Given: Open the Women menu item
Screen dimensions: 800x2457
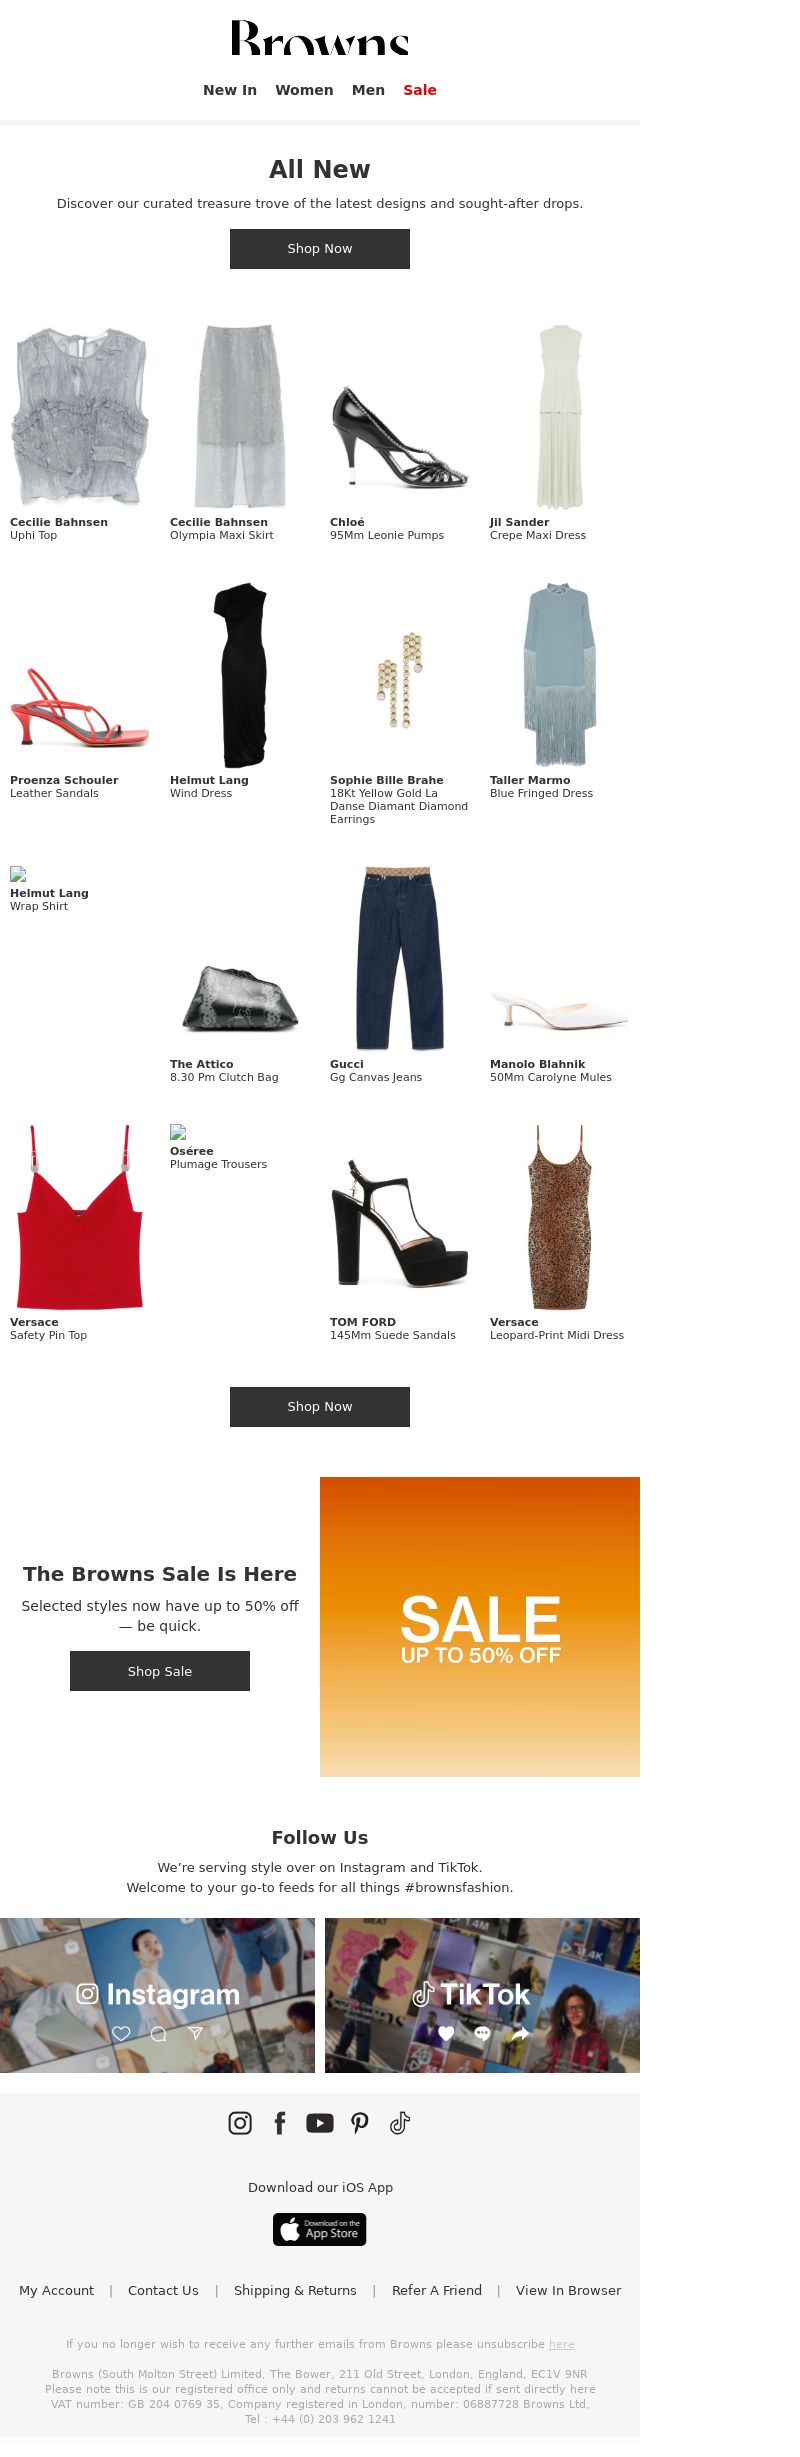Looking at the screenshot, I should 304,90.
